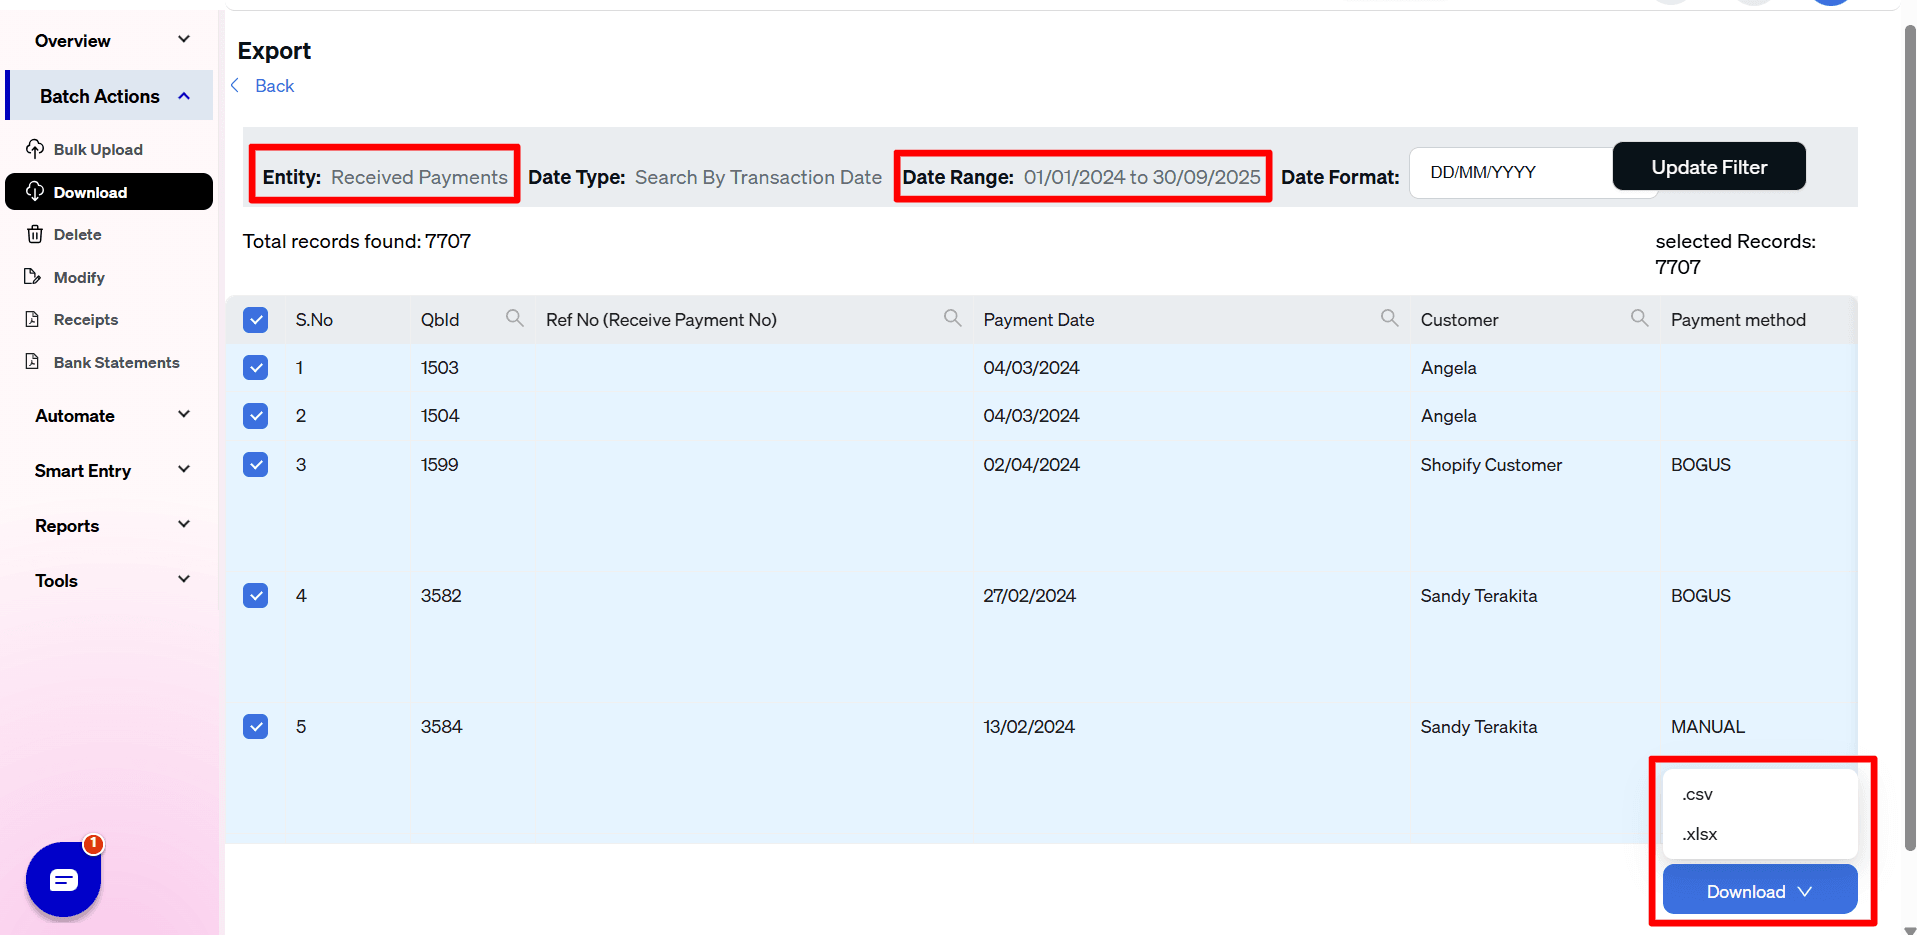
Task: Click the DD/MM/YYYY date format field
Action: [x=1510, y=171]
